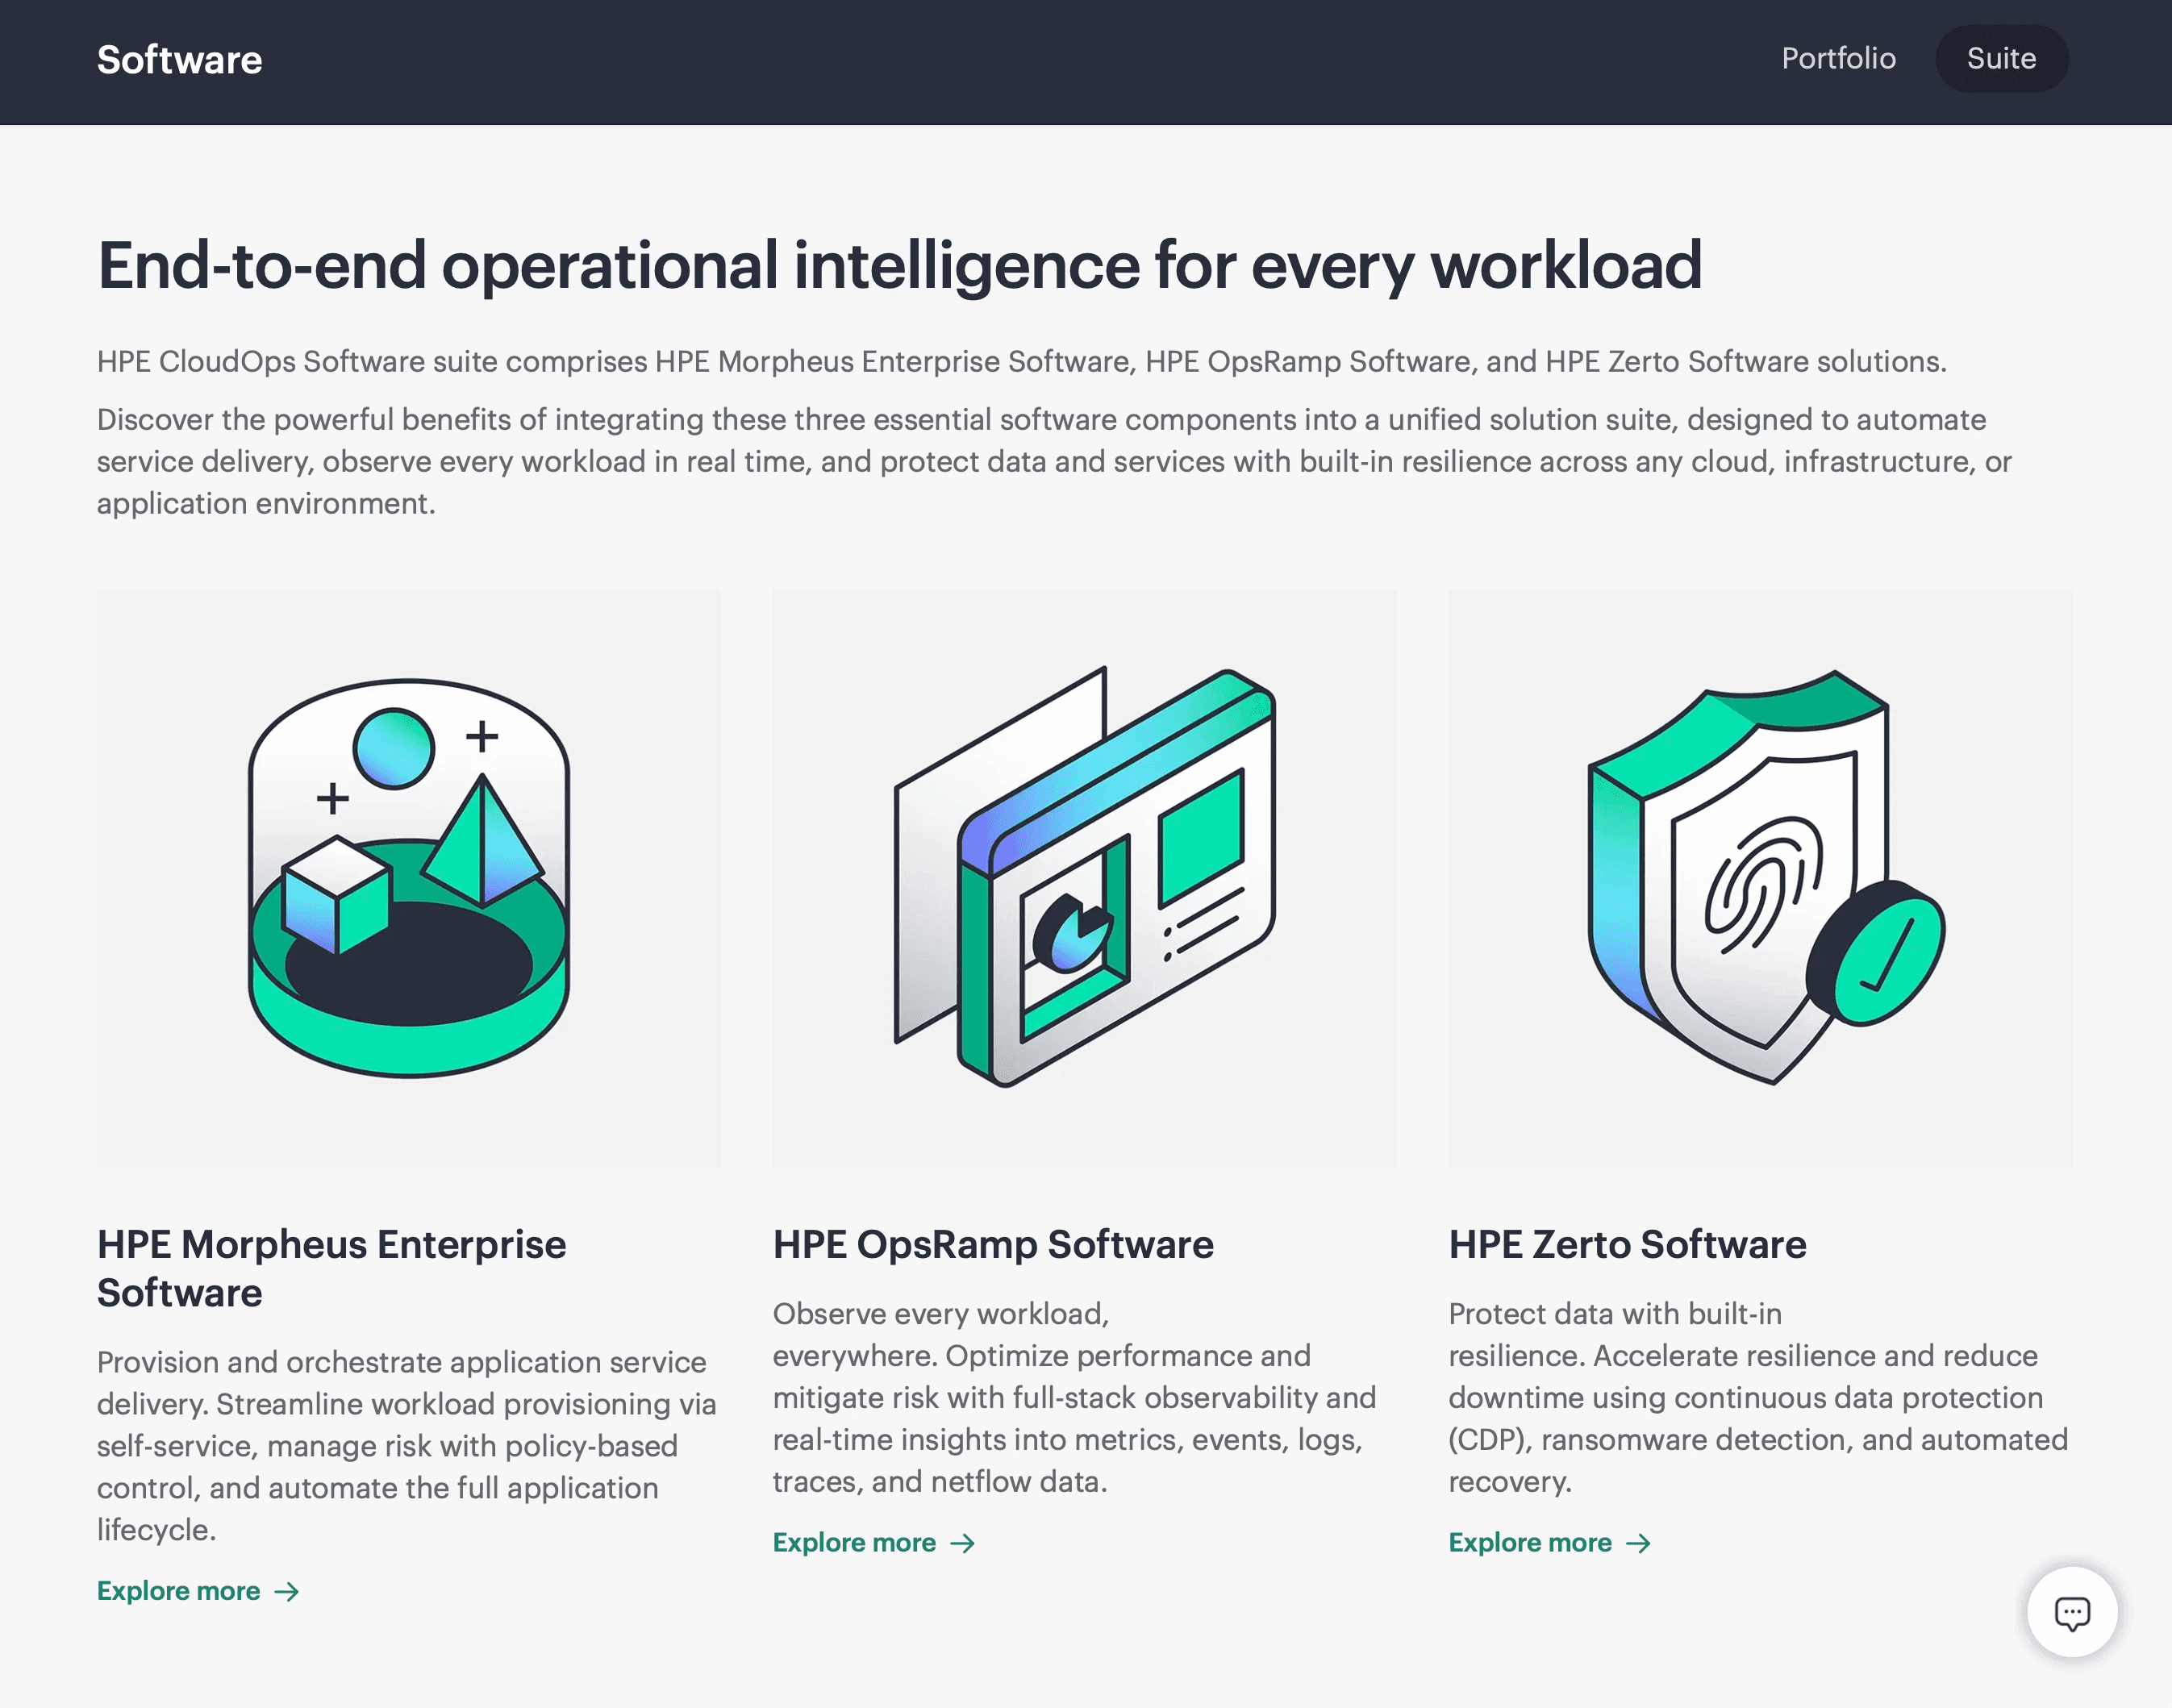Click the description 'Protect data with built-in resilience'
Screen dimensions: 2172x1708
pos(1758,1398)
